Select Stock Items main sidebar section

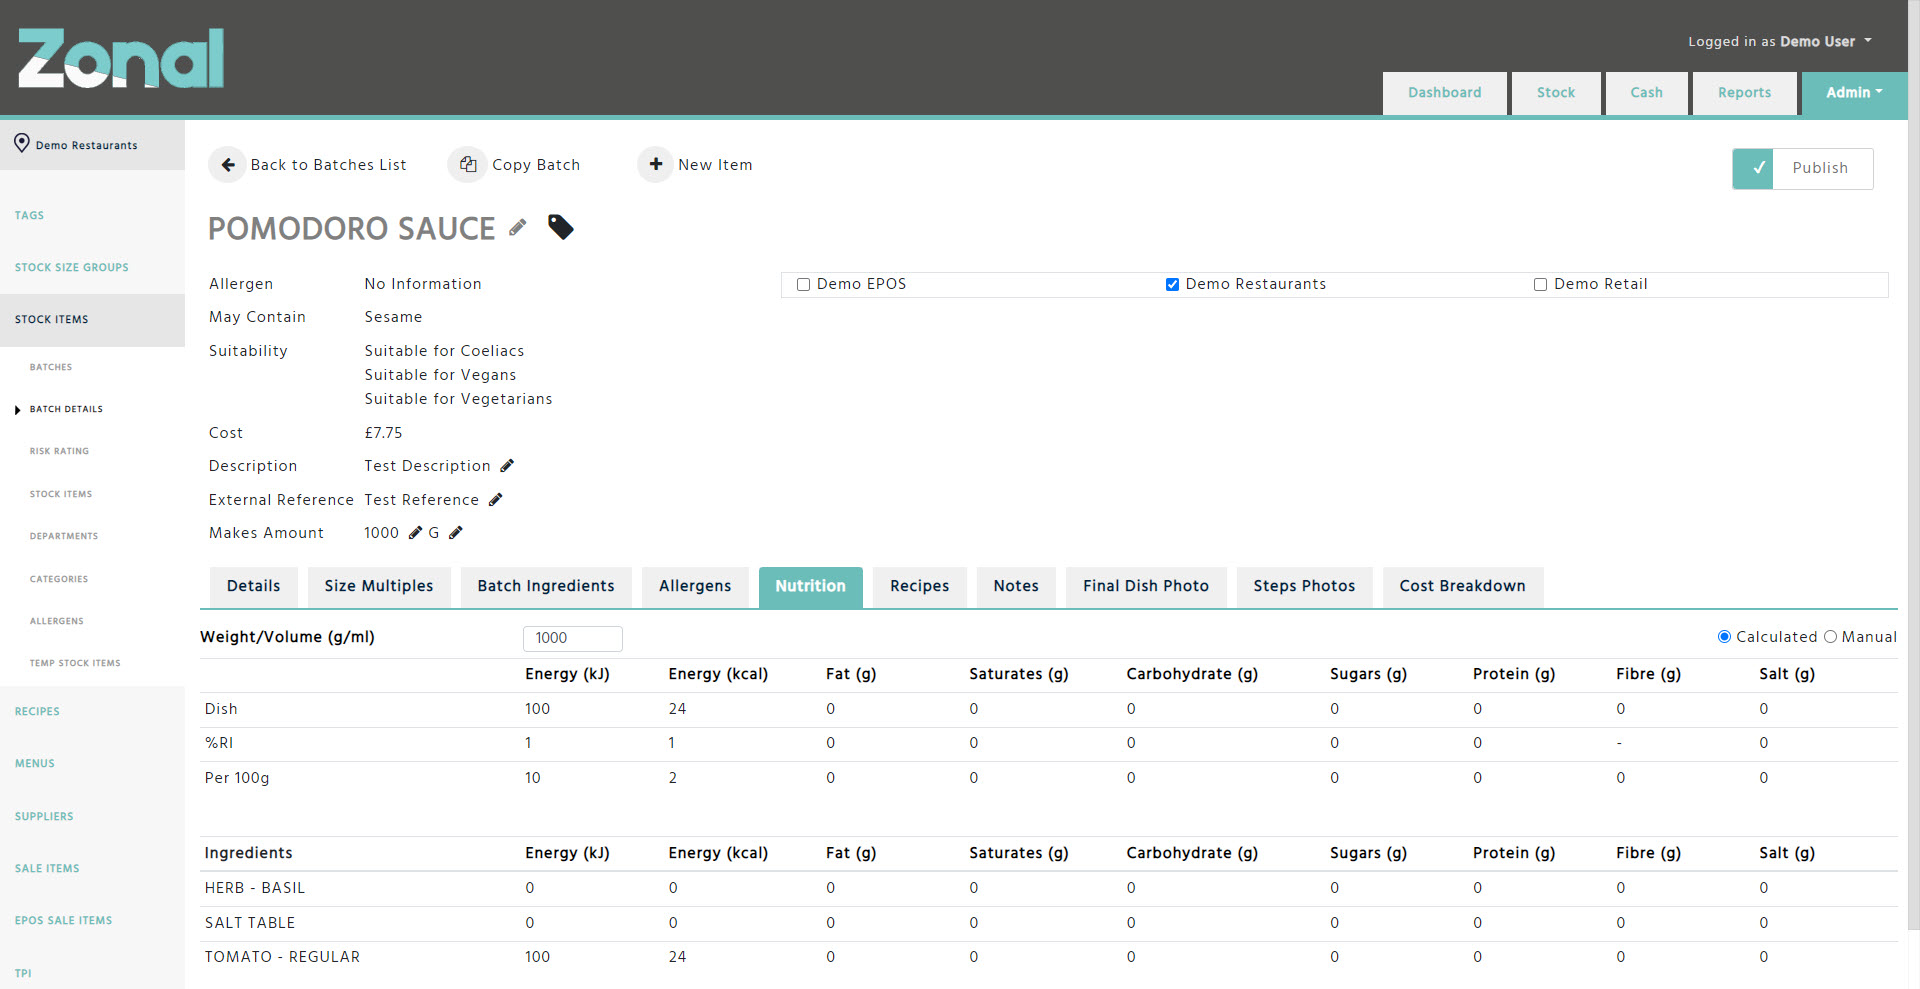pyautogui.click(x=92, y=320)
